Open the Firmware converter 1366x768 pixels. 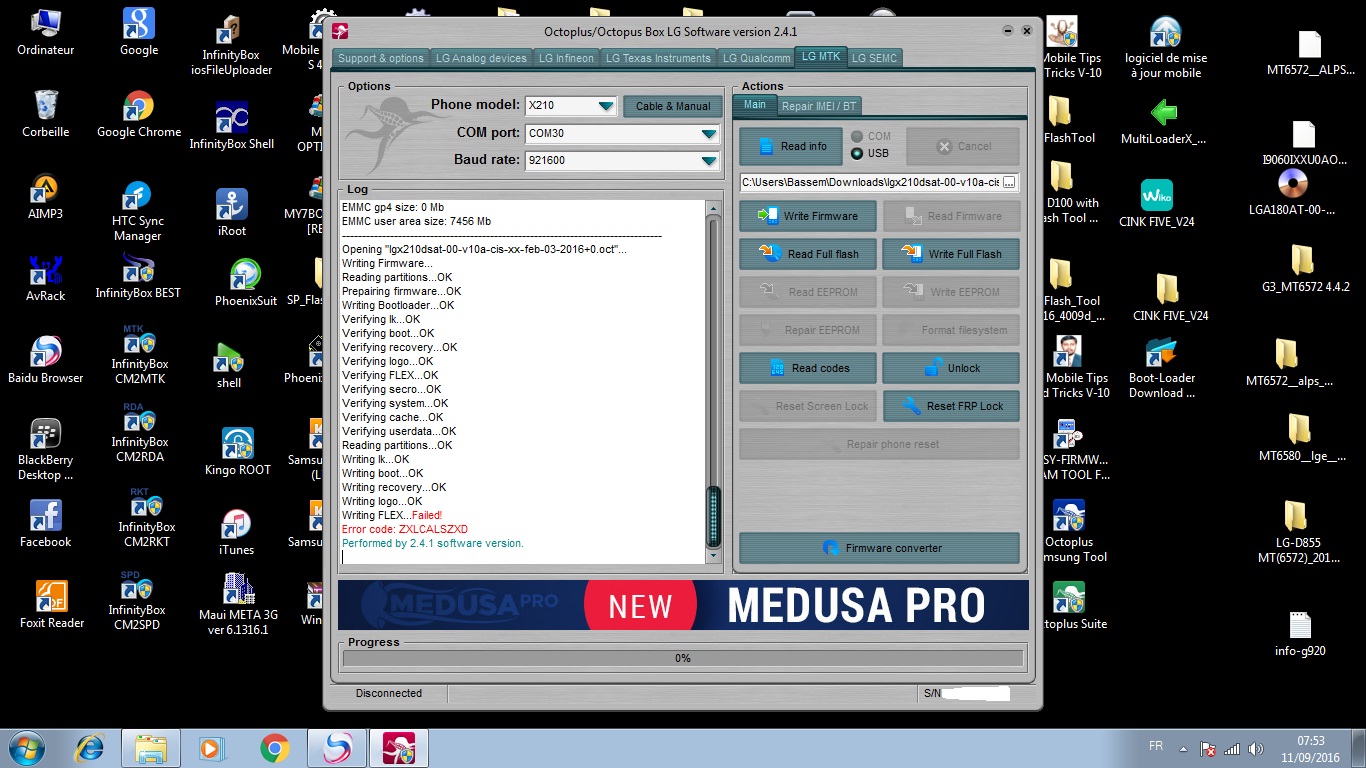tap(879, 548)
